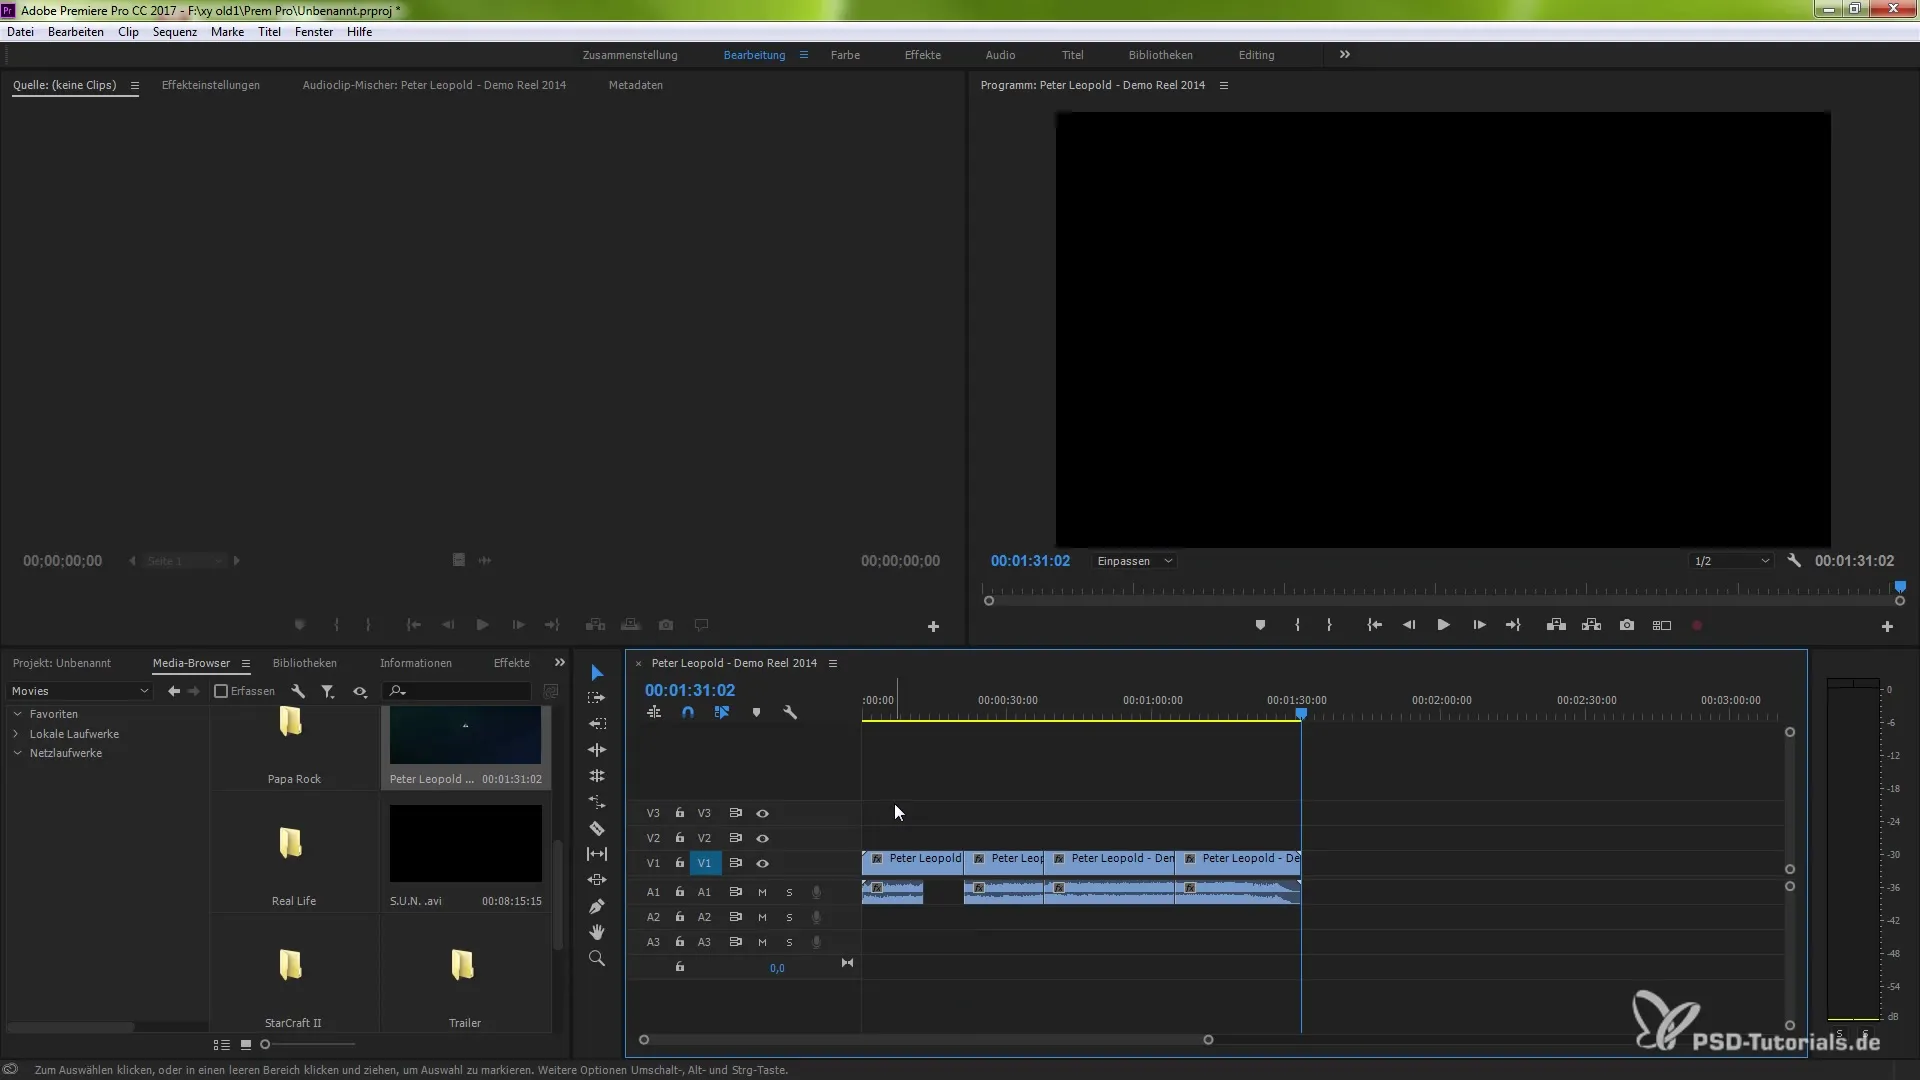Enable the Erfassen checkbox
Image resolution: width=1920 pixels, height=1080 pixels.
[x=222, y=691]
